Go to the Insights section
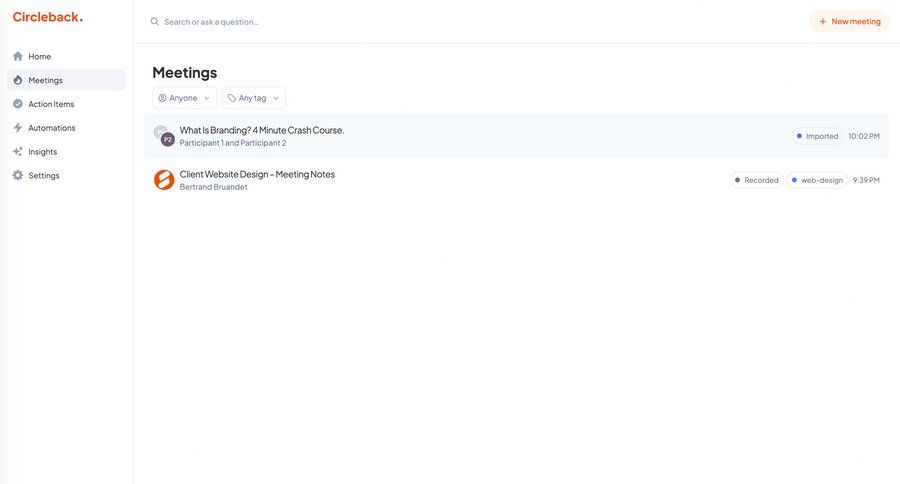Viewport: 900px width, 484px height. [x=42, y=152]
